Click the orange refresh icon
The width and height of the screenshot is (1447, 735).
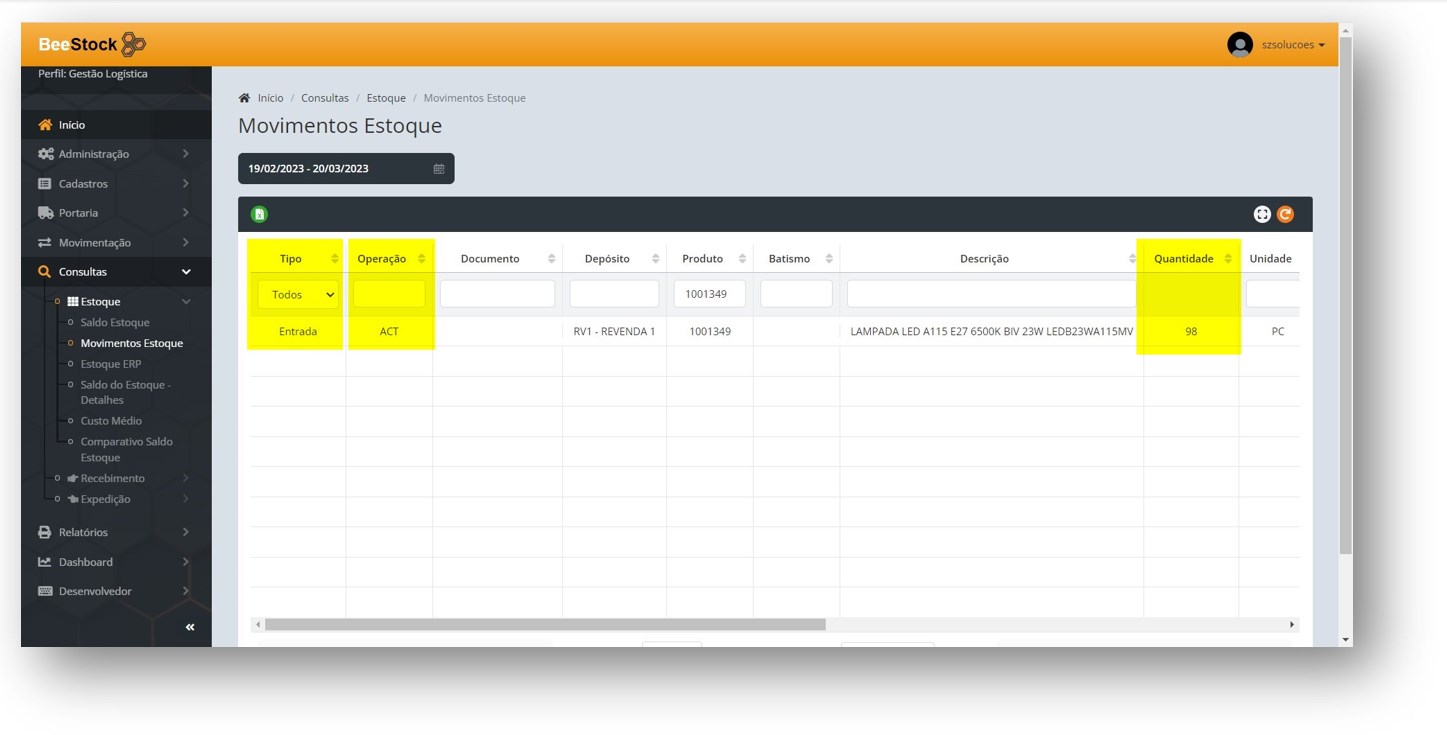point(1285,214)
